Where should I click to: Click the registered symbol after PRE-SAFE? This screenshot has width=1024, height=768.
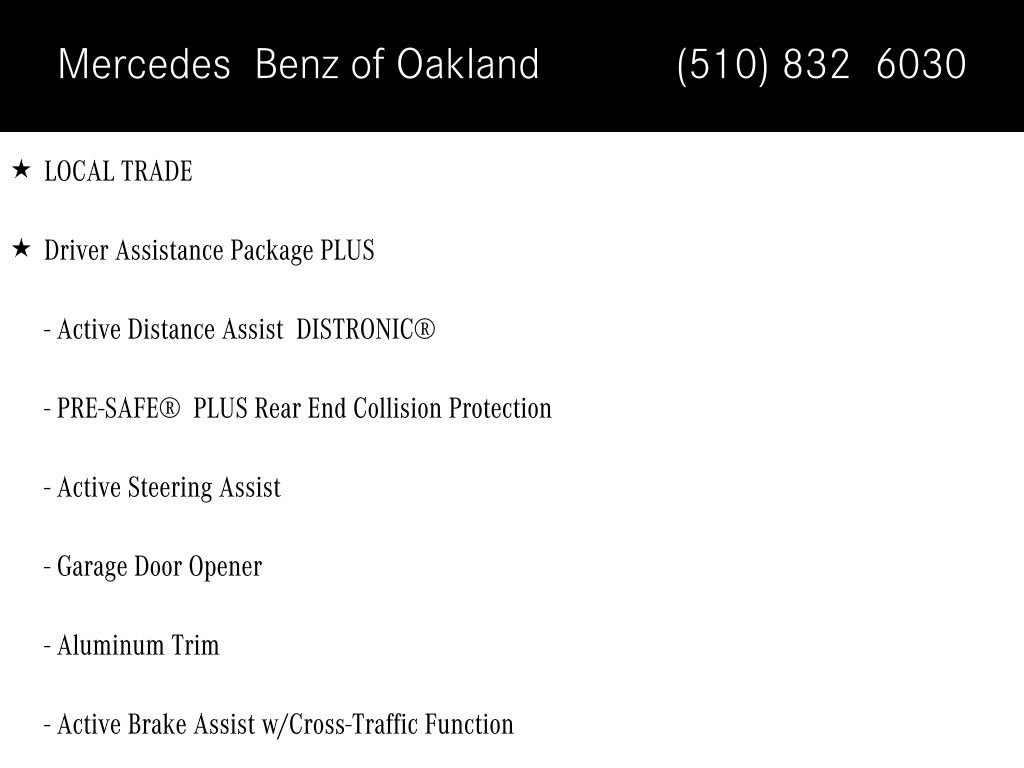[x=169, y=409]
